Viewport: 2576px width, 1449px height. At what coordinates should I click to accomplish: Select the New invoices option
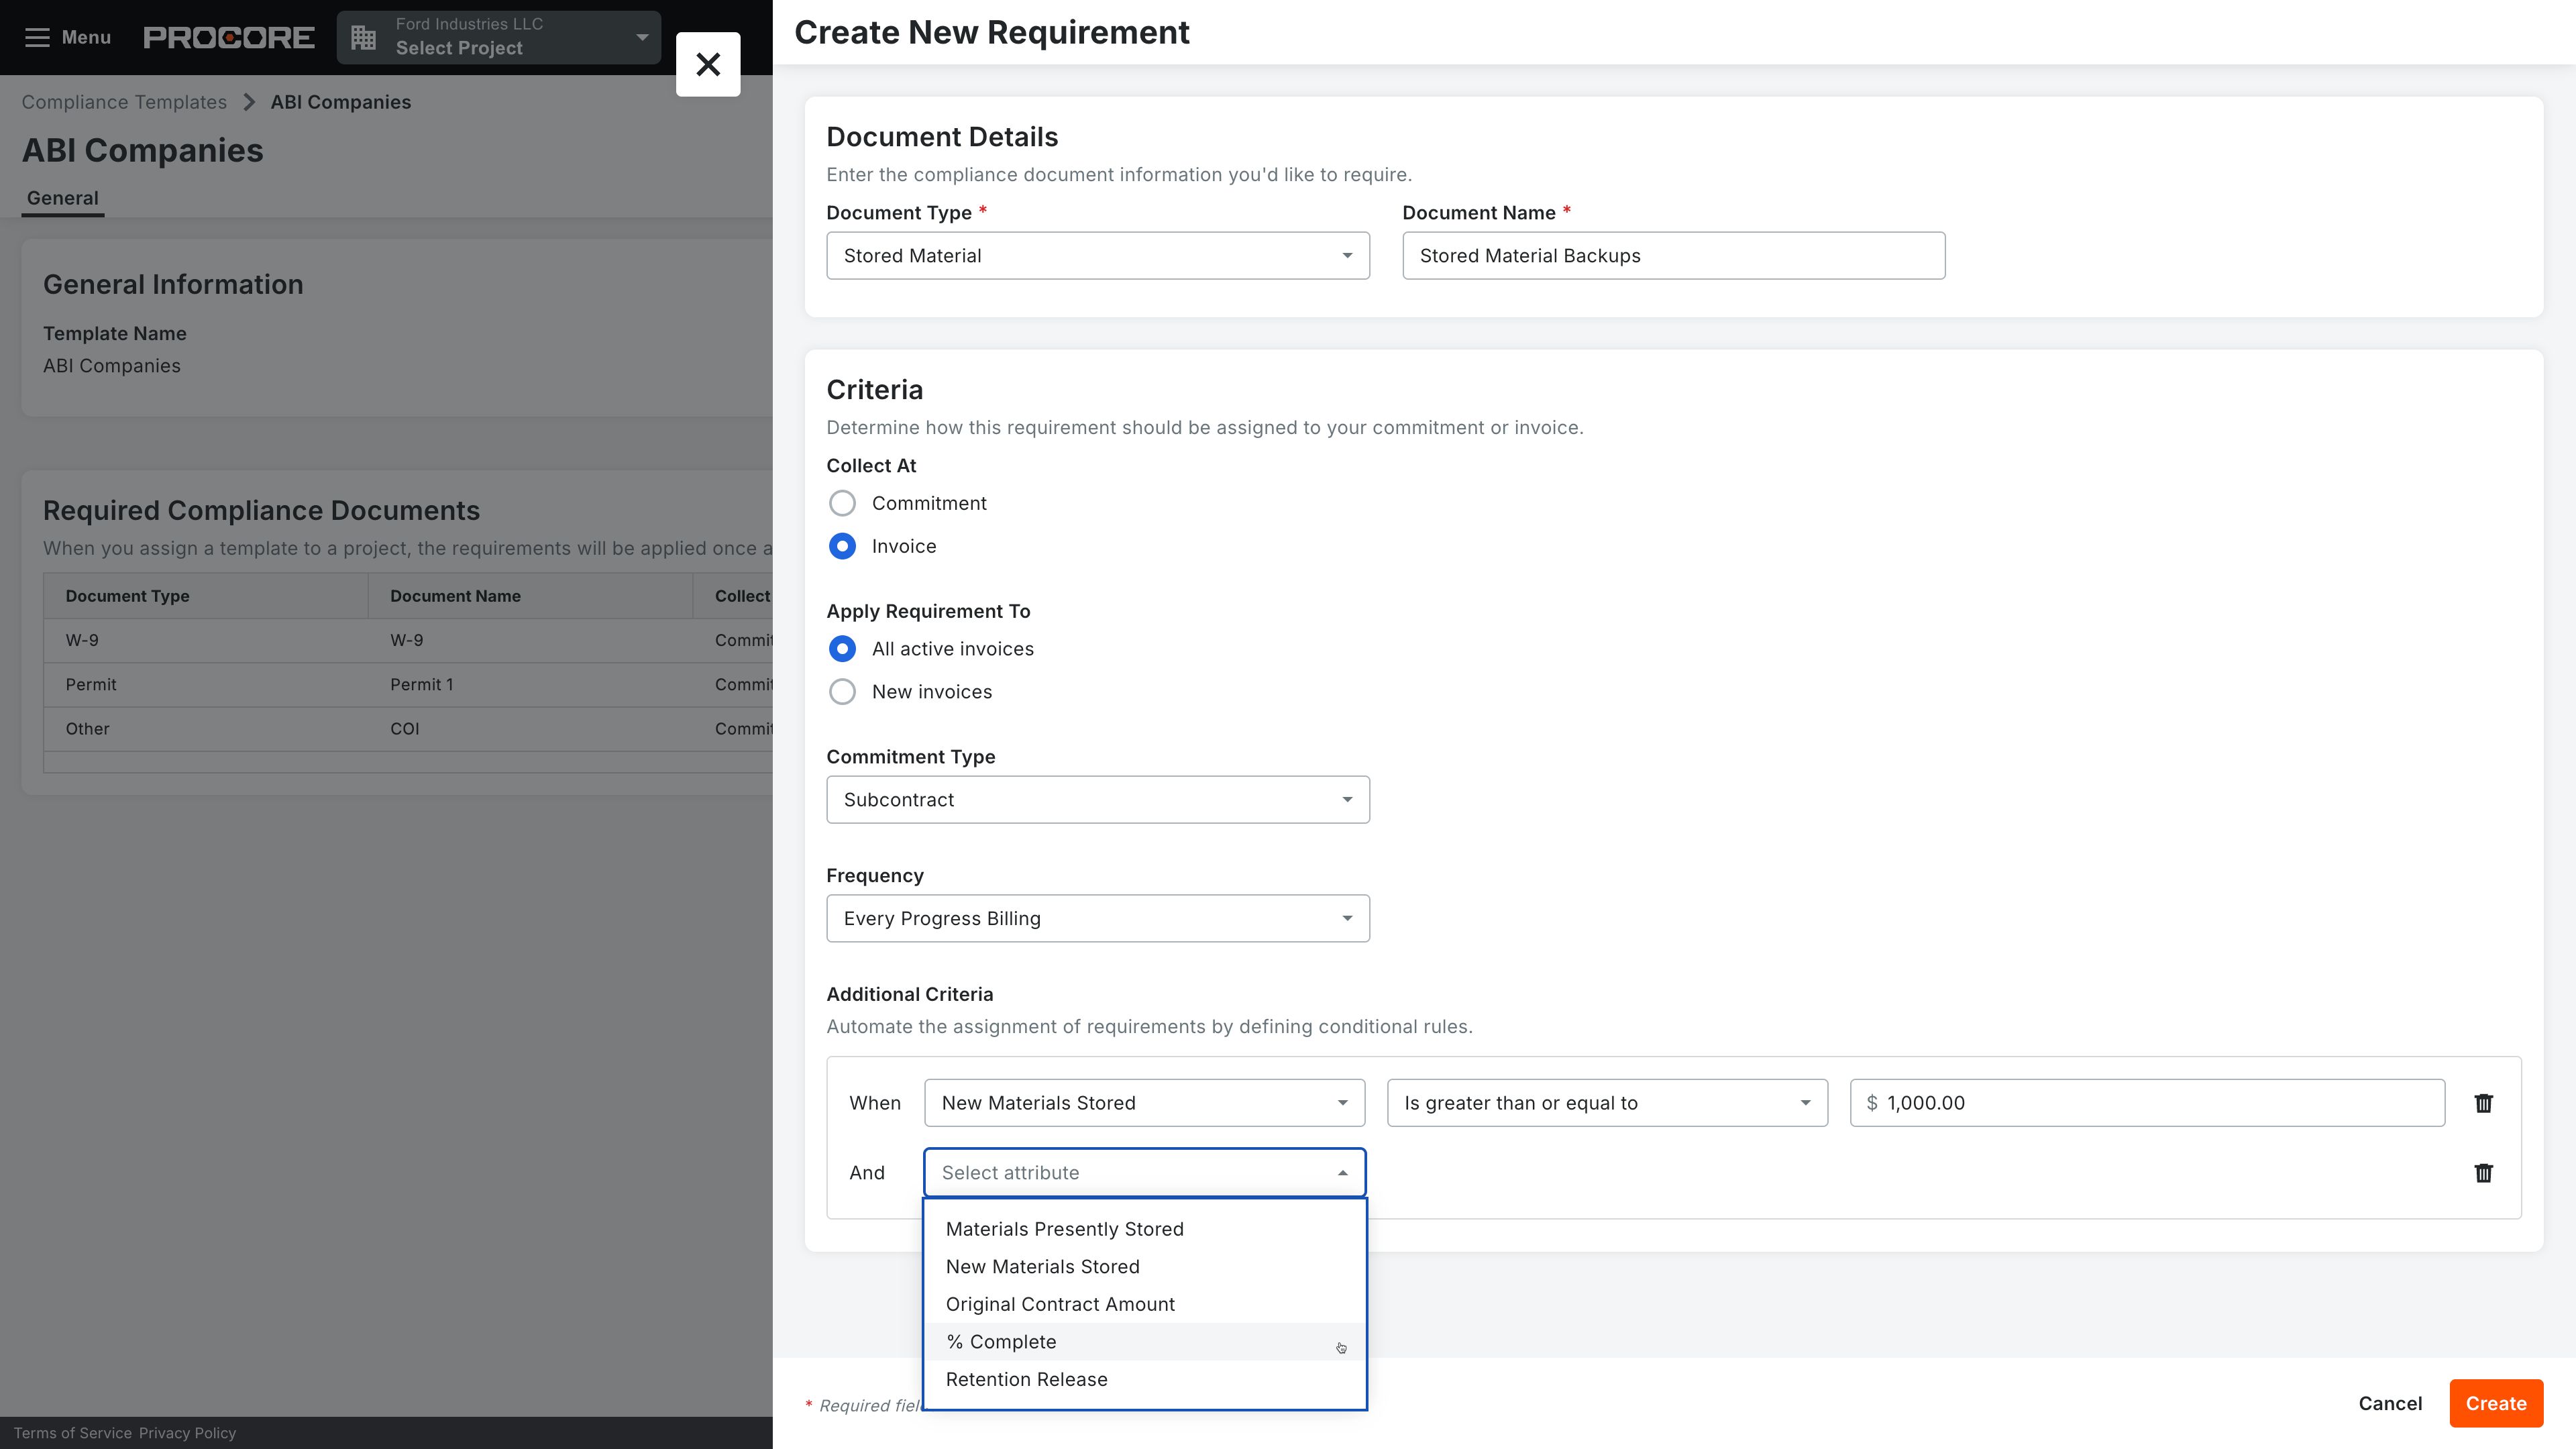(x=843, y=691)
